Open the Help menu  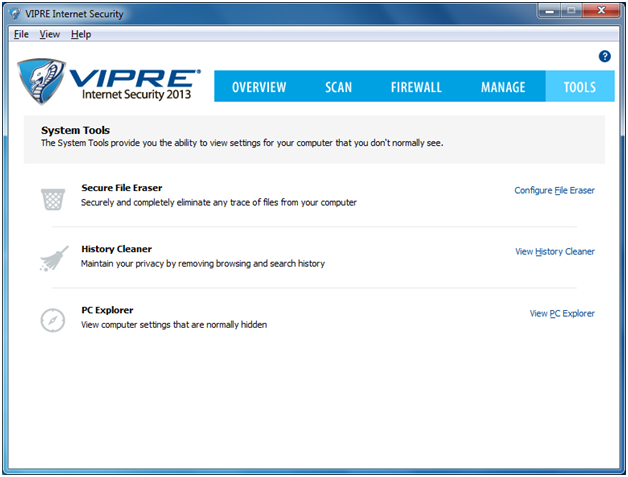[81, 34]
